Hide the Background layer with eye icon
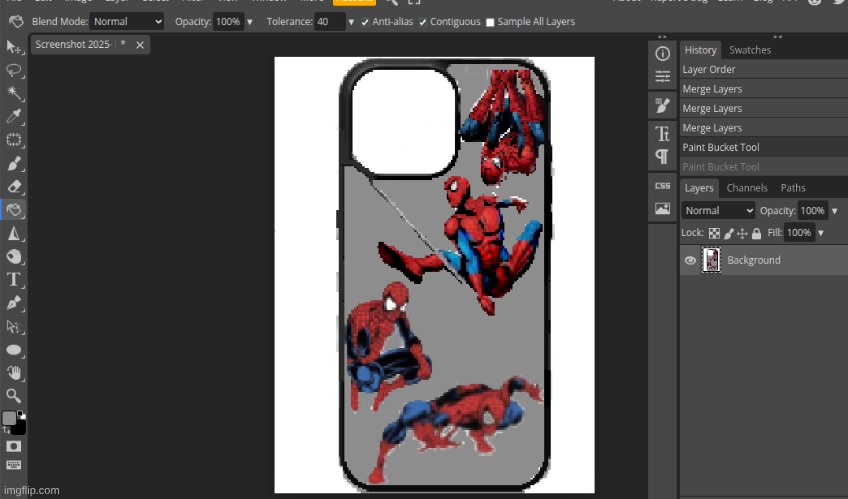The width and height of the screenshot is (848, 499). point(690,261)
